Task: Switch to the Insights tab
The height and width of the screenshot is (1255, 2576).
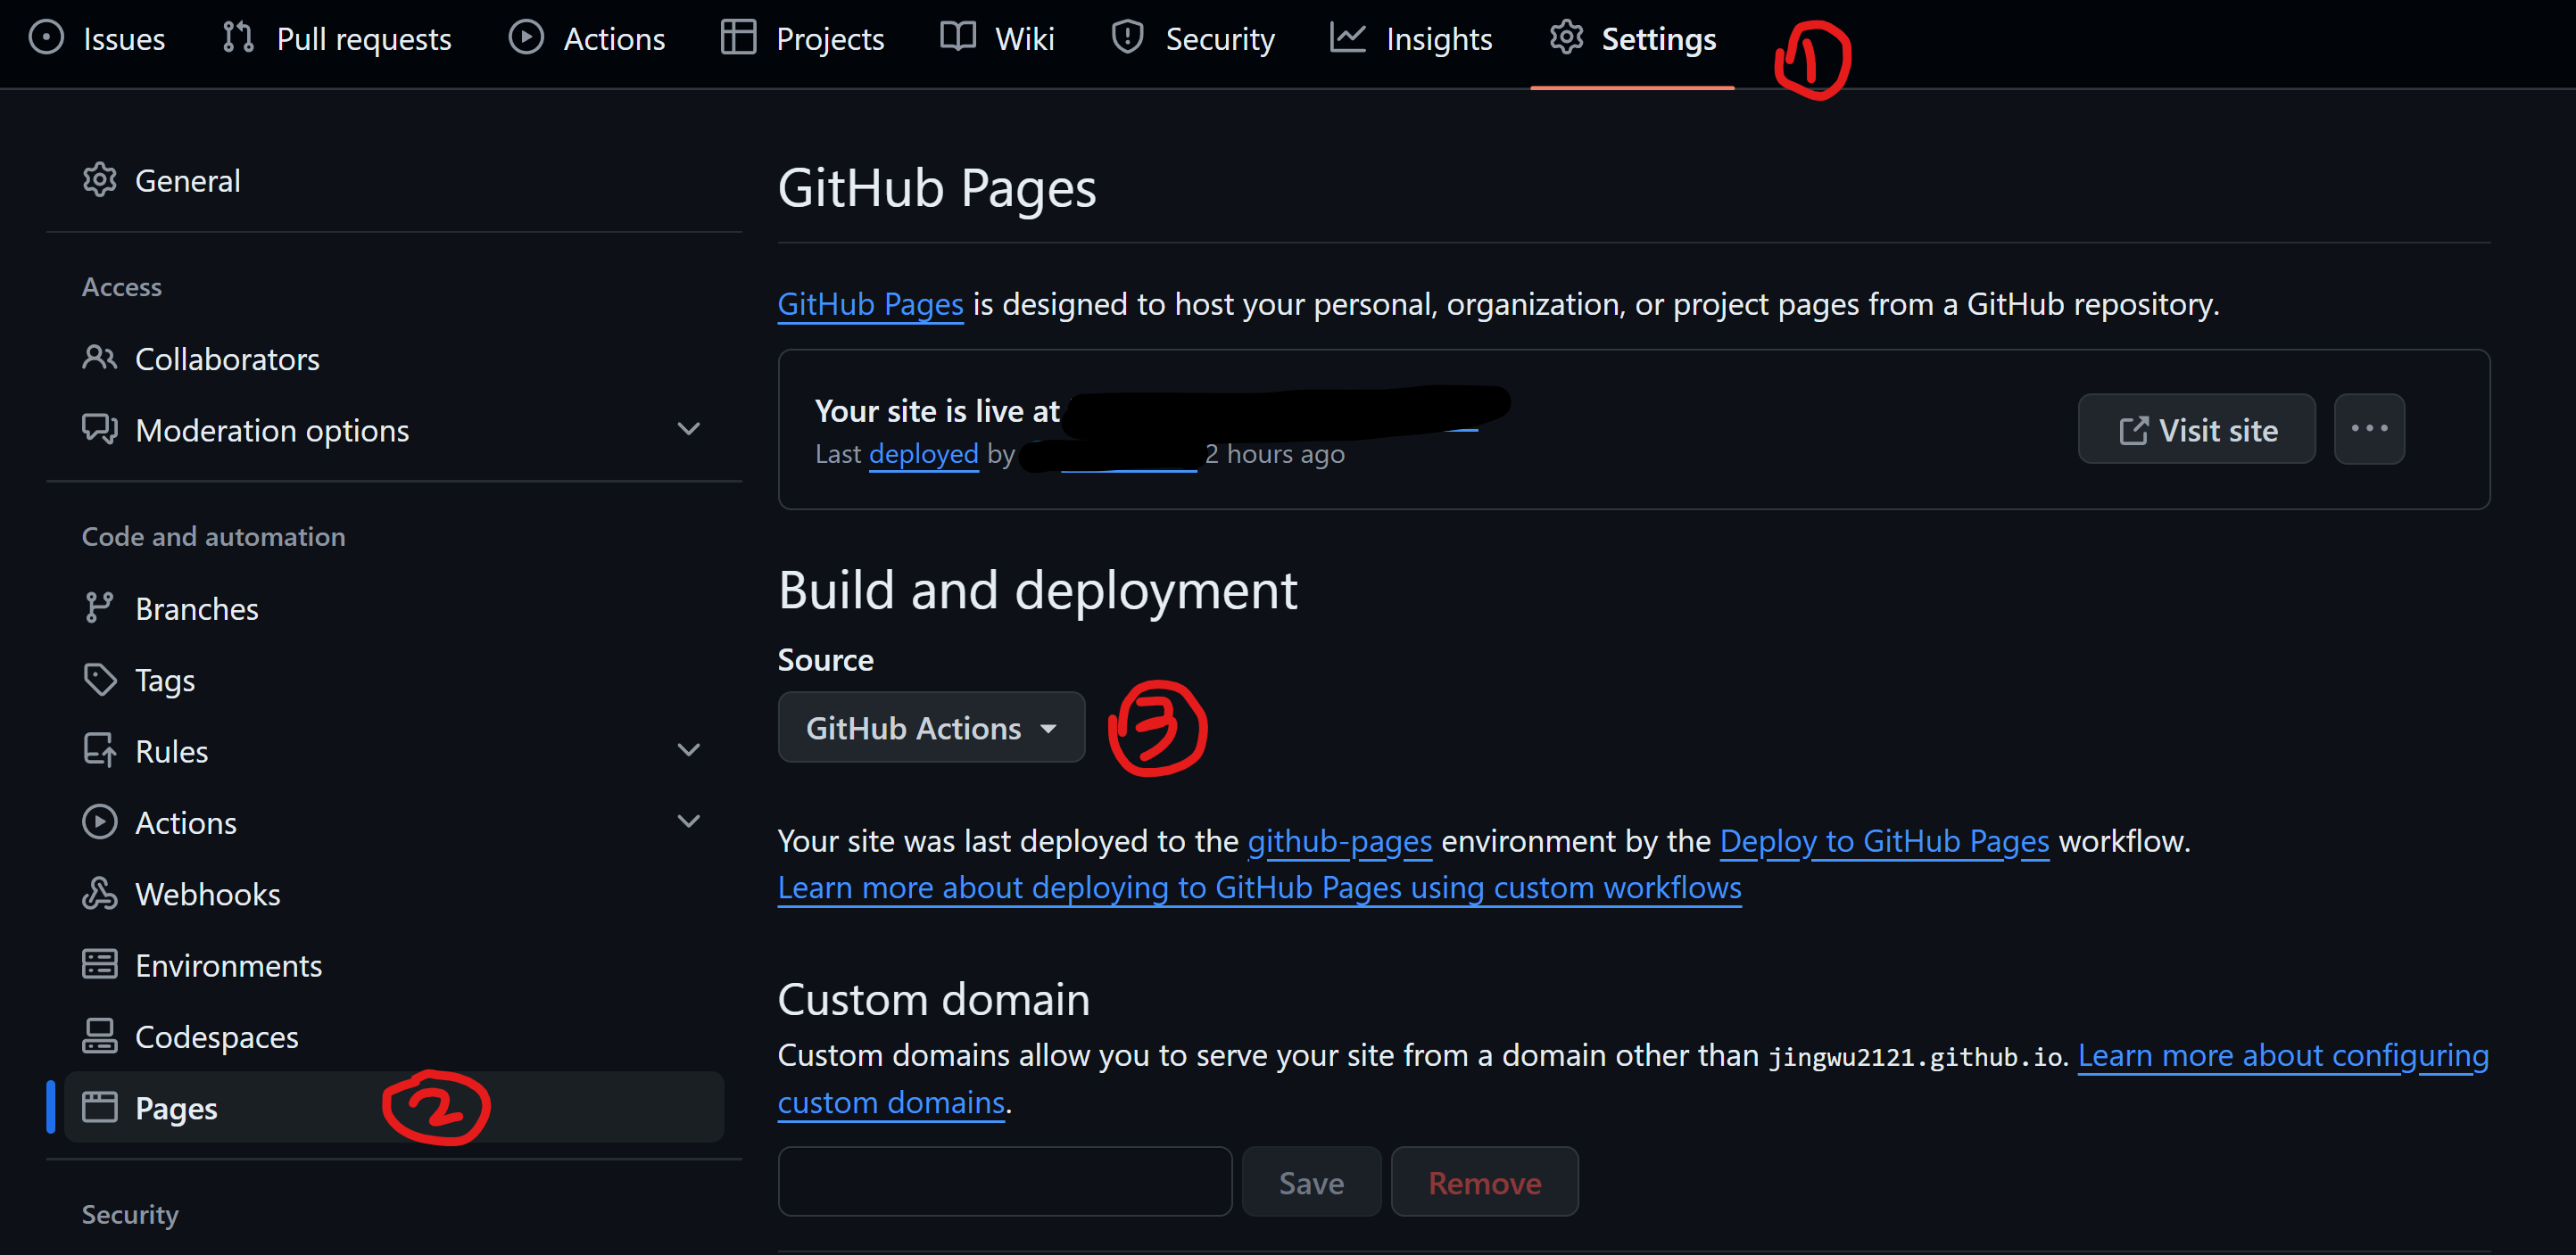Action: click(1410, 38)
